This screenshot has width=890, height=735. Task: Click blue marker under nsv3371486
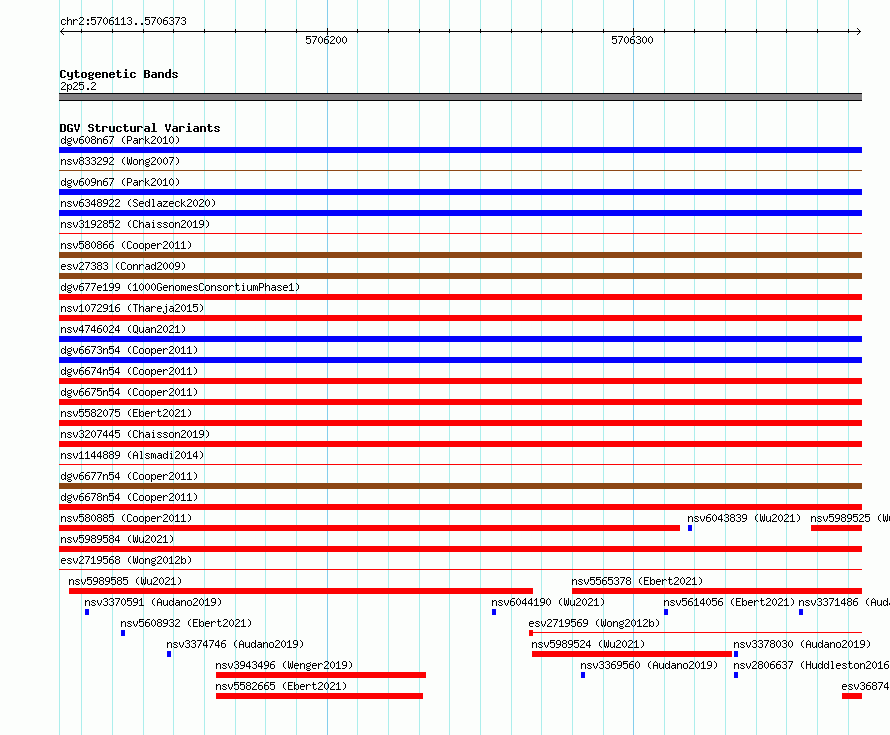801,612
